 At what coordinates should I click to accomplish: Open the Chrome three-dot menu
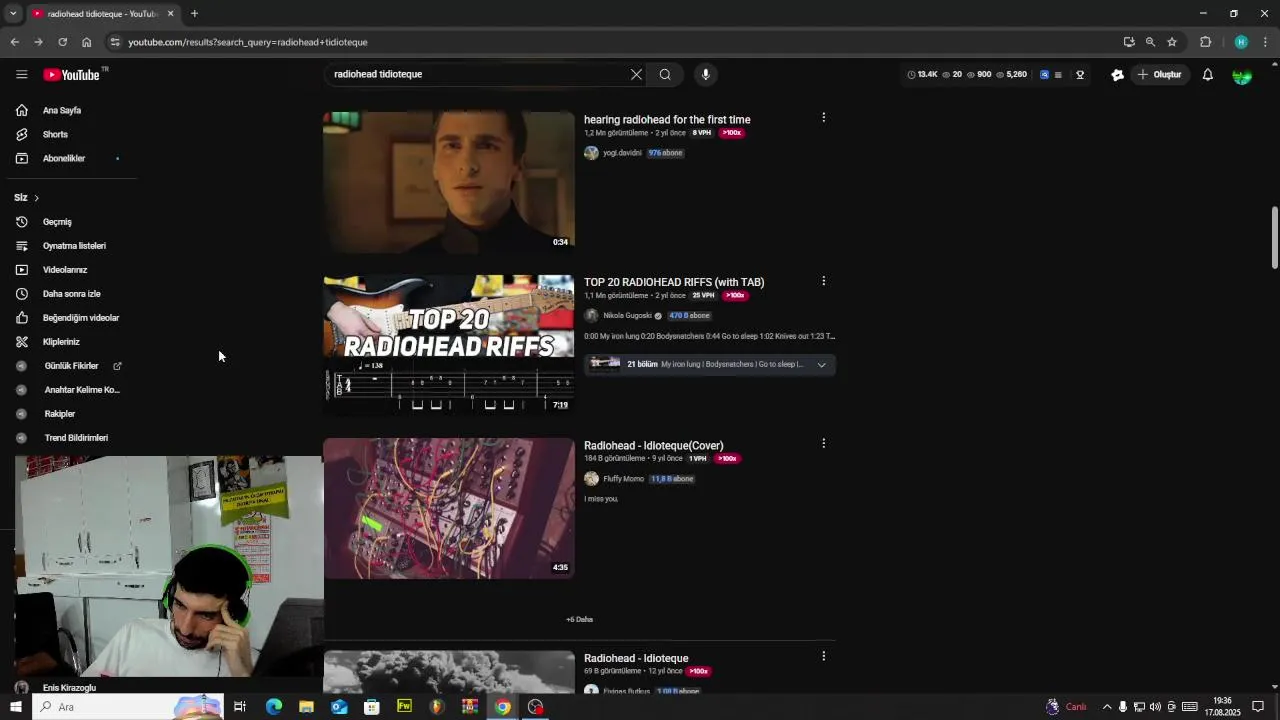point(1266,42)
